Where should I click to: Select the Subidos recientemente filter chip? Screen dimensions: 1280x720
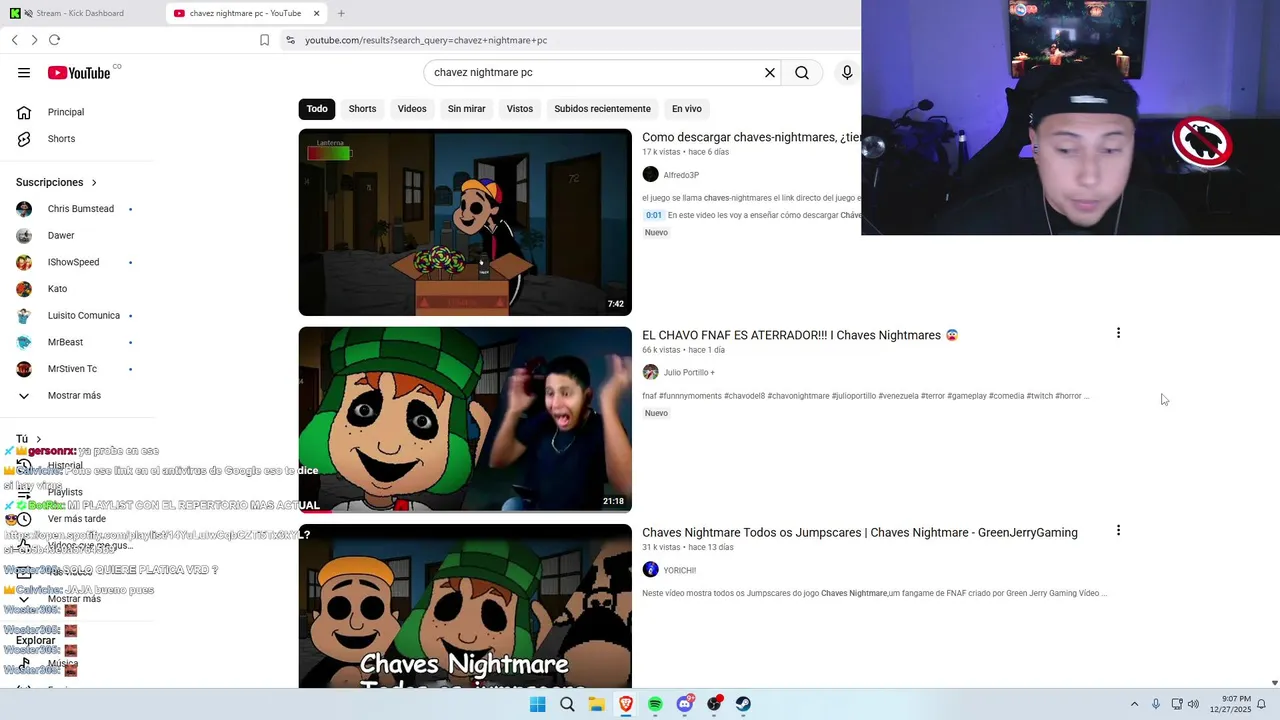click(x=602, y=109)
